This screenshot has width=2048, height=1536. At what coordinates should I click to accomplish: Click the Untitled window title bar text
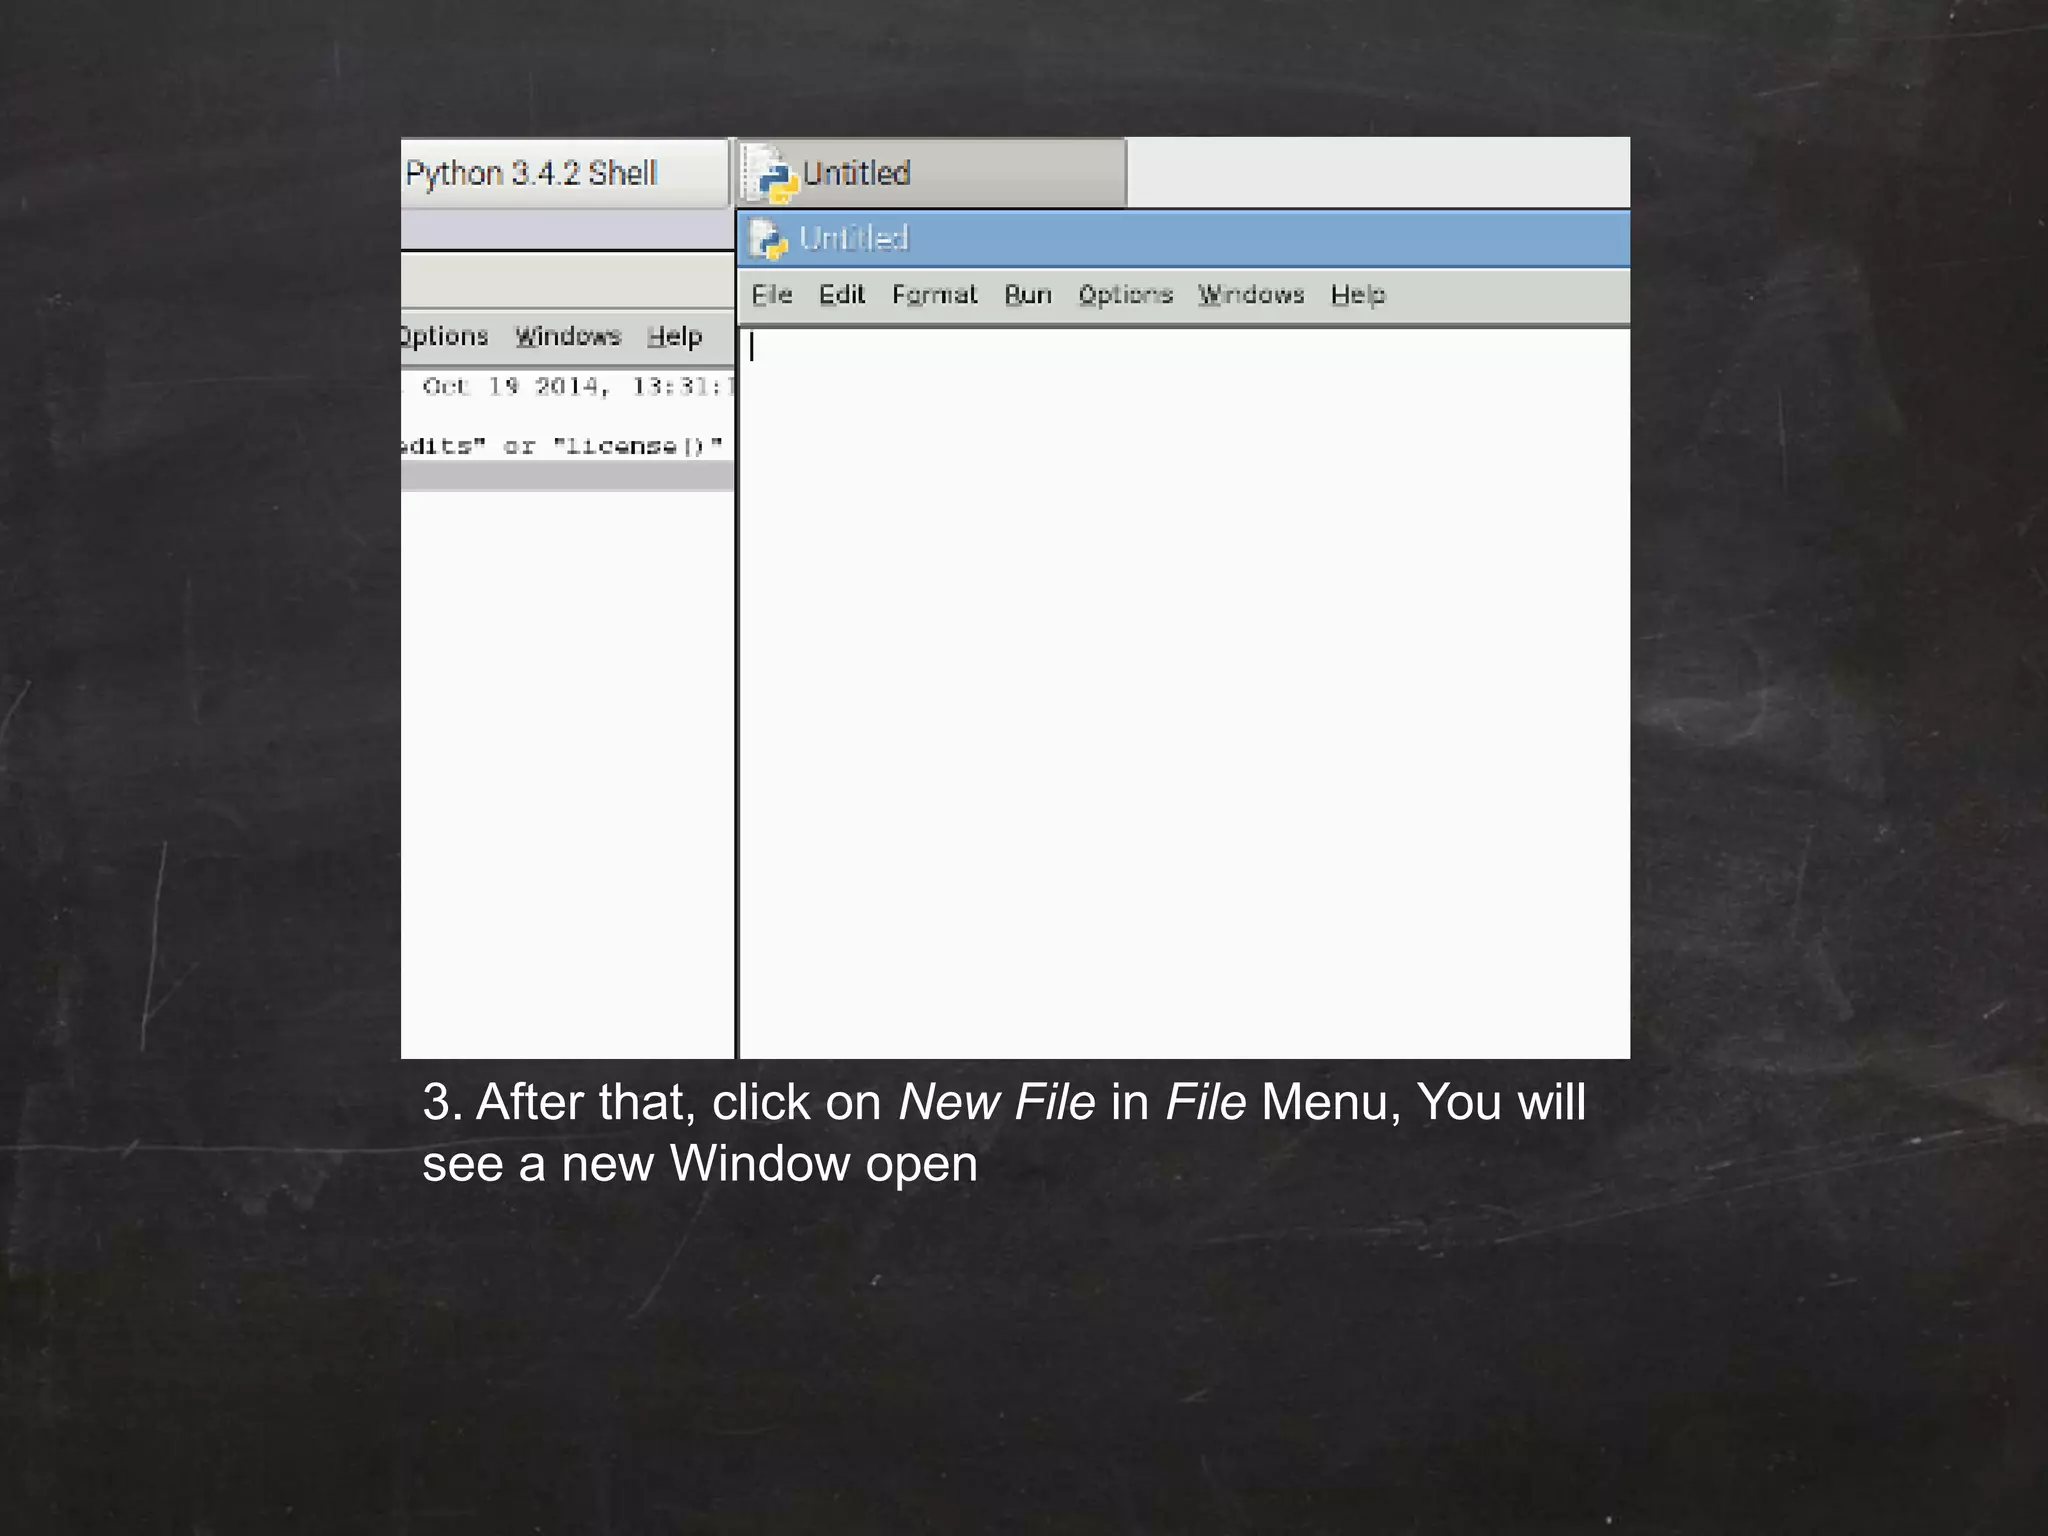coord(853,238)
